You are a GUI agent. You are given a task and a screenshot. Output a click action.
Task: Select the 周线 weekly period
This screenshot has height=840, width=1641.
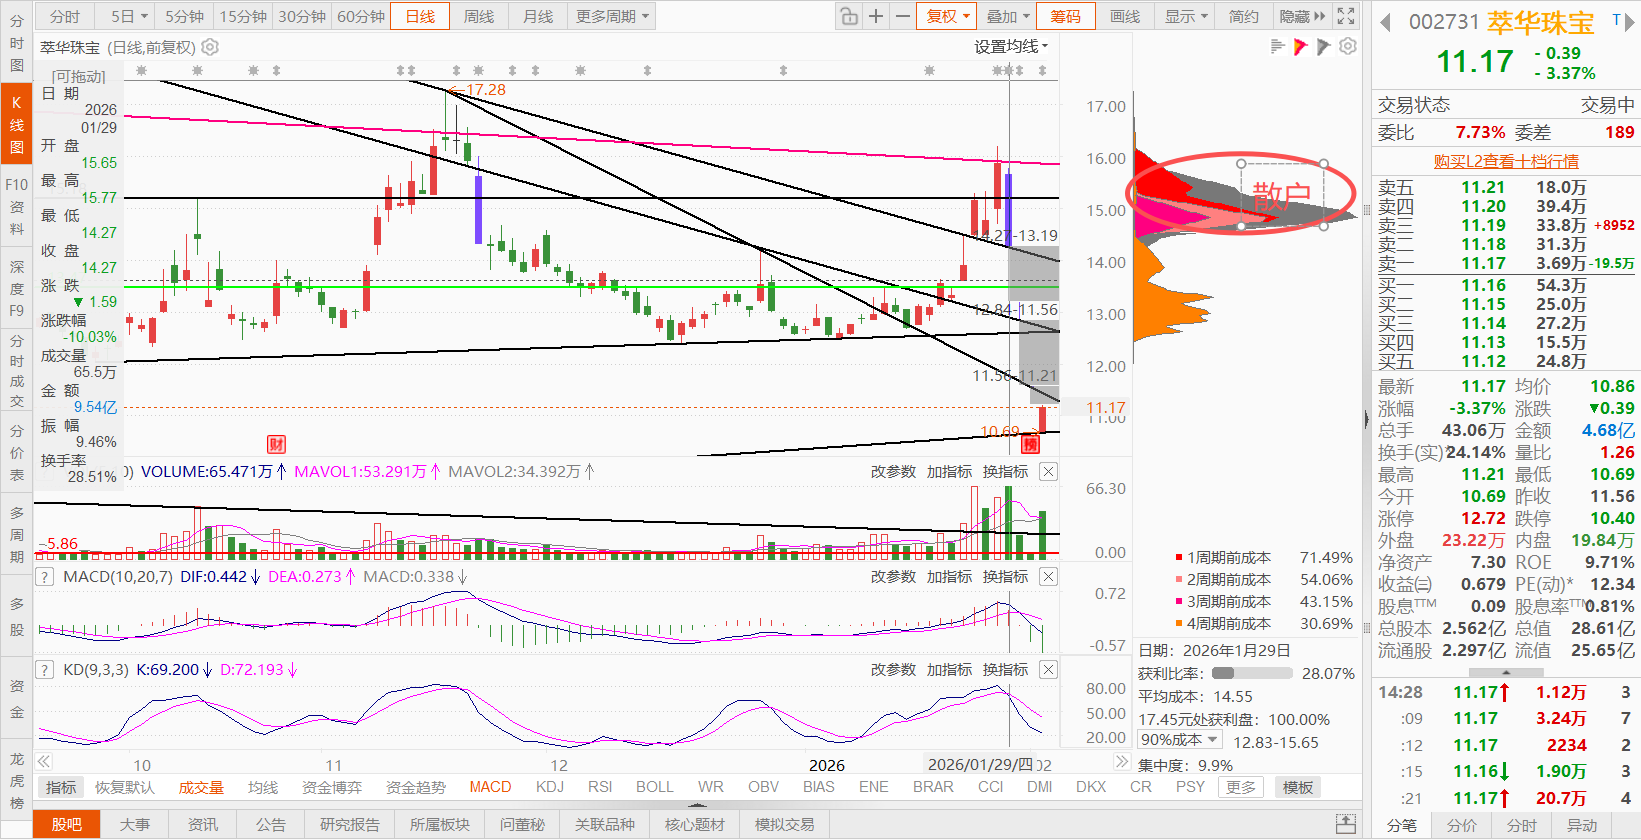click(479, 16)
